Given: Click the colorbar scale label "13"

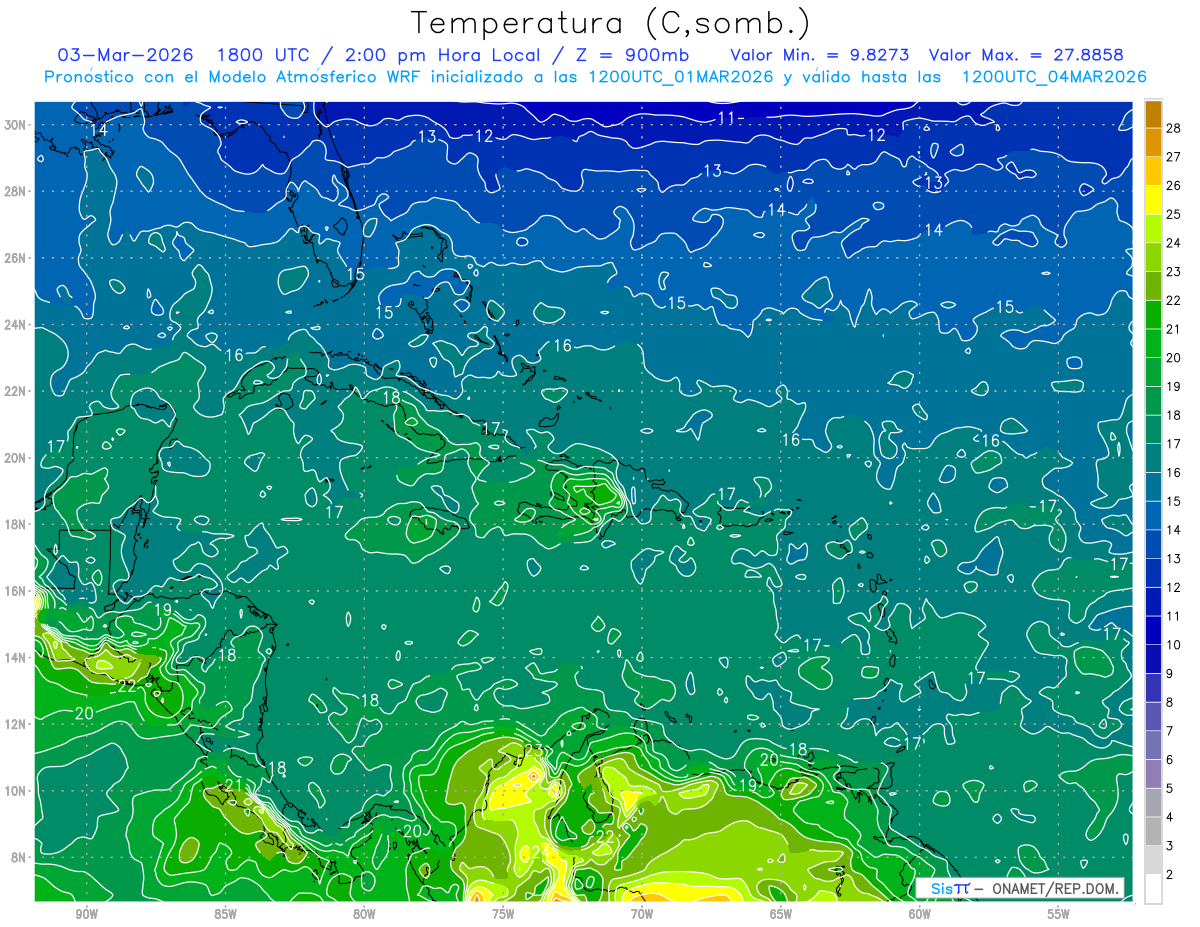Looking at the screenshot, I should (1174, 559).
